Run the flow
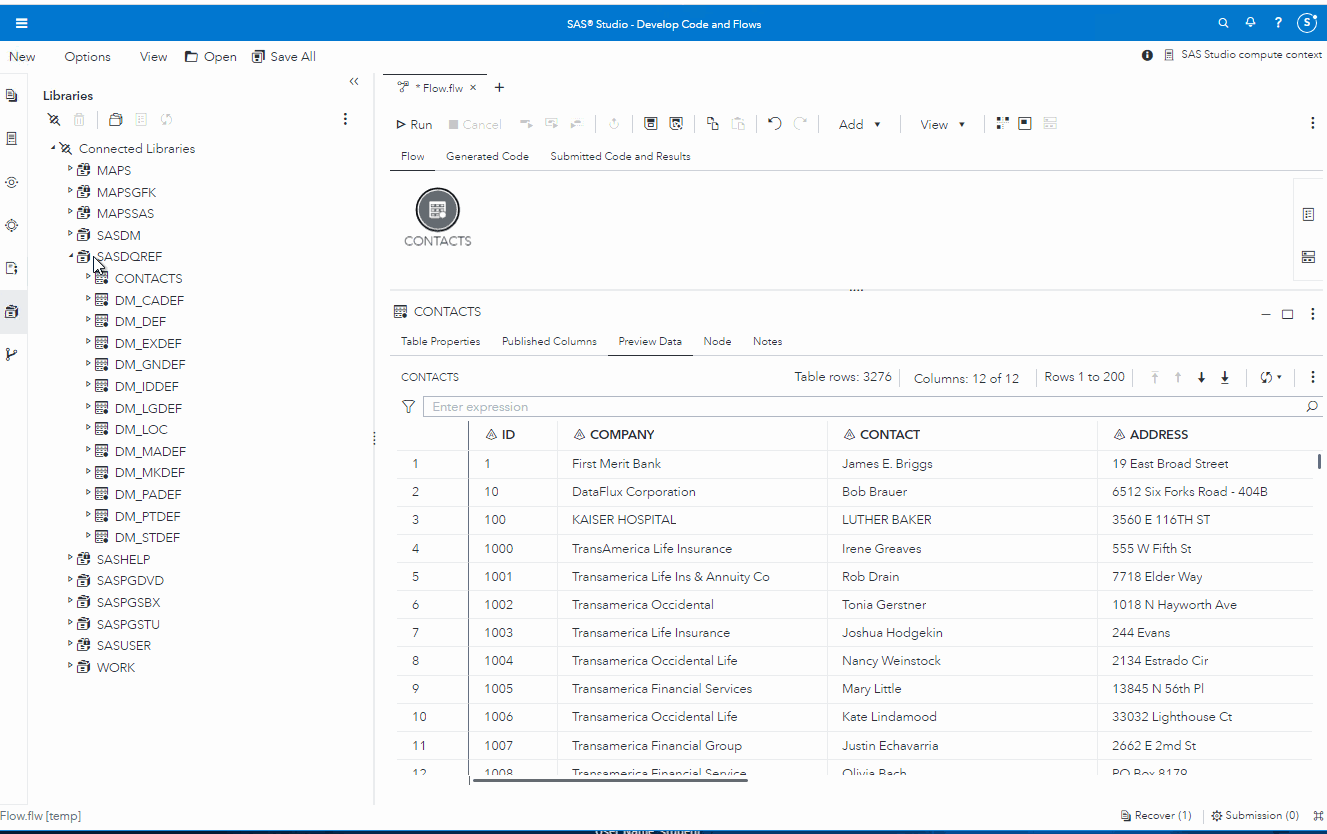The width and height of the screenshot is (1327, 834). (414, 125)
